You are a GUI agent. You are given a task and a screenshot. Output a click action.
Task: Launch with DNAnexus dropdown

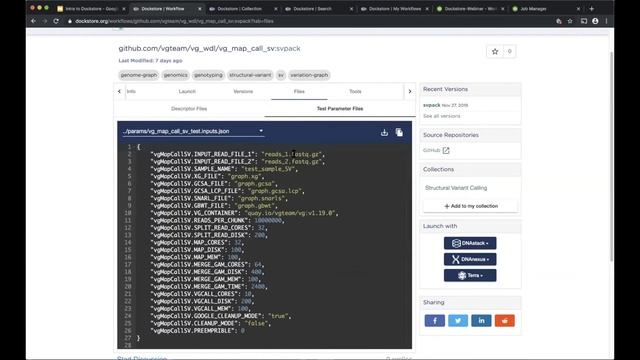470,259
